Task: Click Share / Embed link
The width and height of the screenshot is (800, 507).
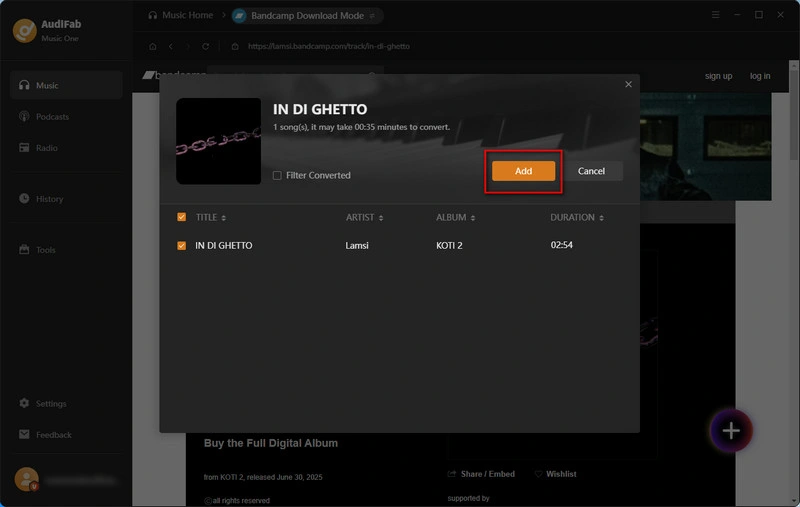Action: [x=481, y=474]
